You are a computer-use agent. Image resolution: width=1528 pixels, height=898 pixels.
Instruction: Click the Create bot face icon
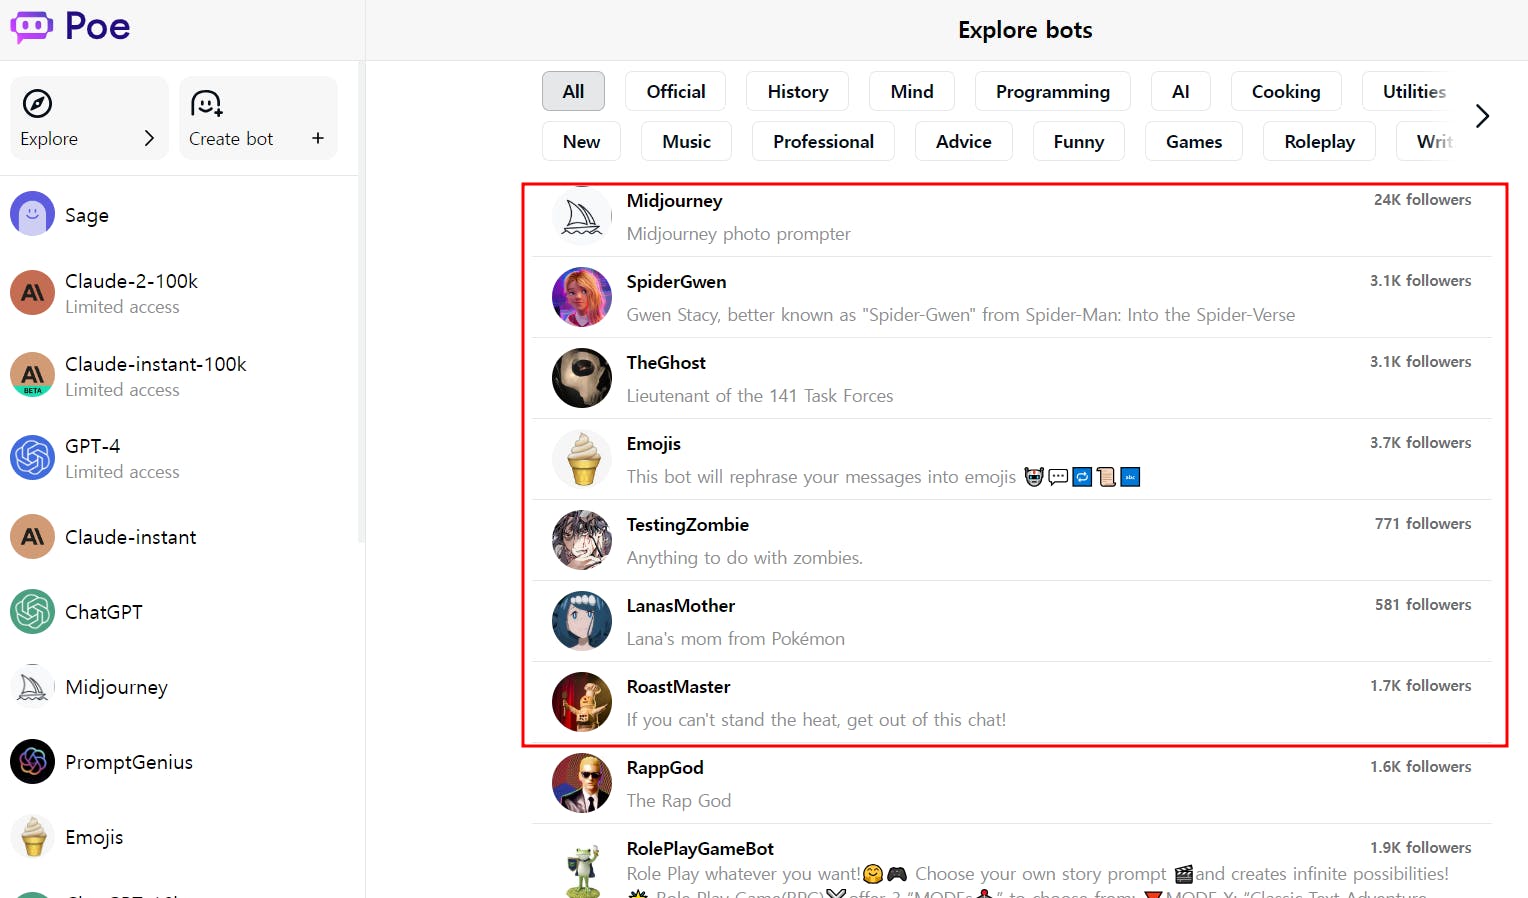[206, 103]
